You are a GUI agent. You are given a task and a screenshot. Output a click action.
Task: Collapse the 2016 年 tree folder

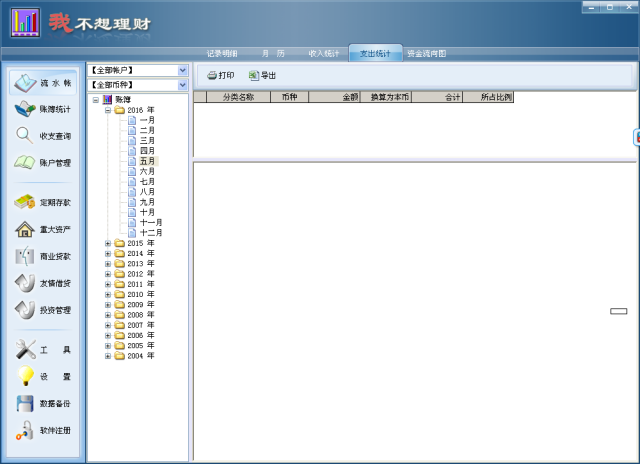coord(108,110)
